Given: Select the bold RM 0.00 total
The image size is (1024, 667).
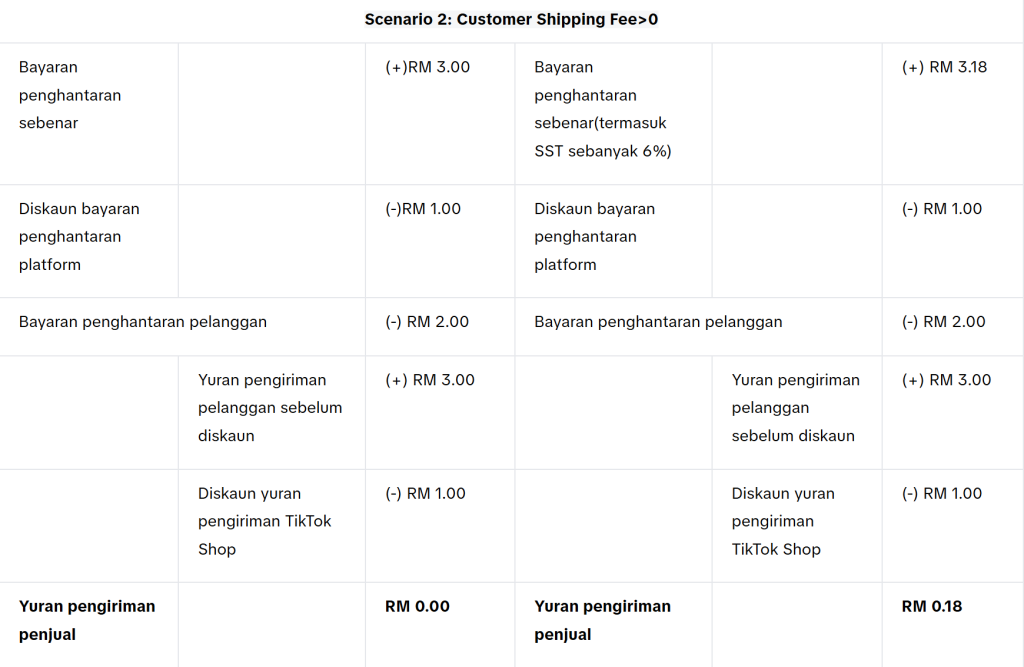Looking at the screenshot, I should [417, 607].
